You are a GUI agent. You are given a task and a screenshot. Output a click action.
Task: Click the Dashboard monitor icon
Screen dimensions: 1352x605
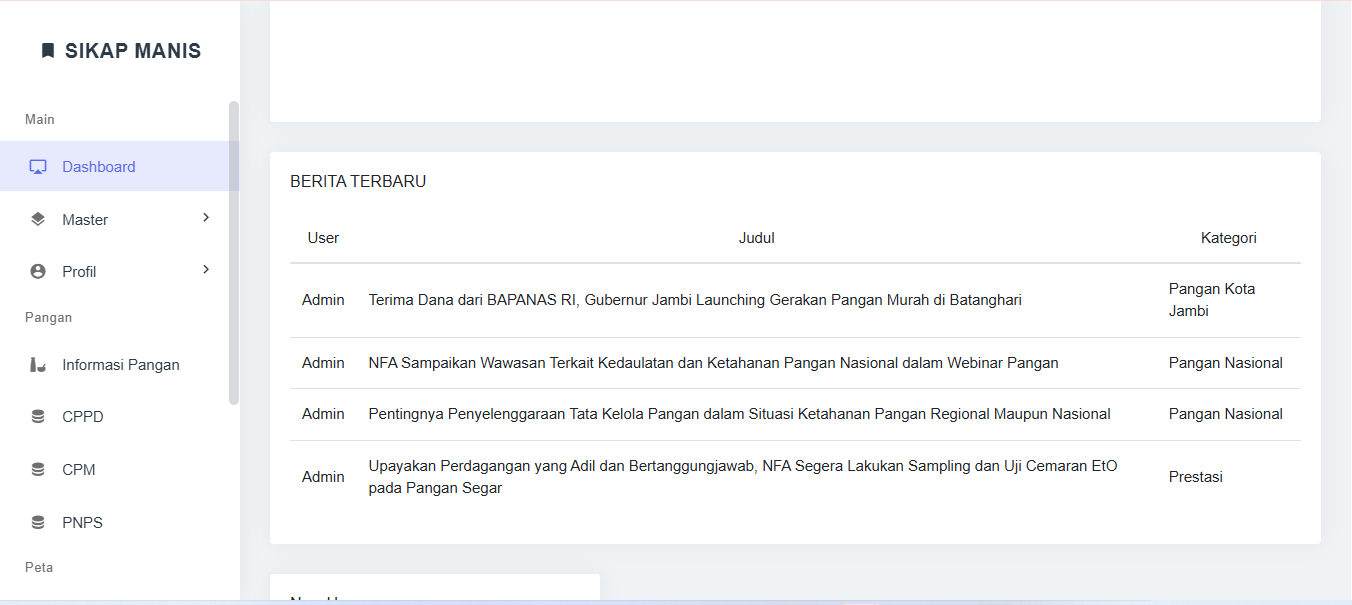[x=38, y=167]
